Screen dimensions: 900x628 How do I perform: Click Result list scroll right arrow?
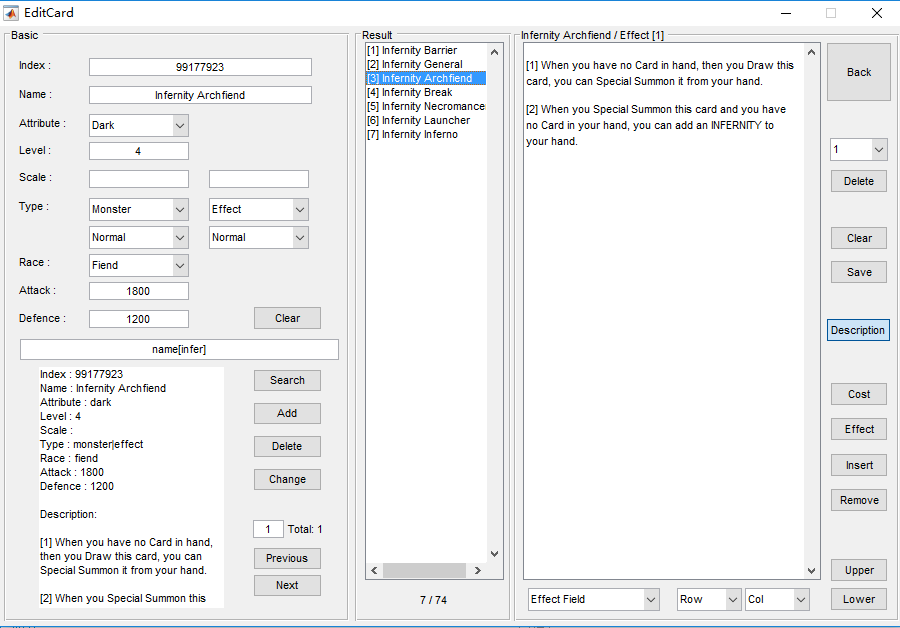tap(478, 571)
